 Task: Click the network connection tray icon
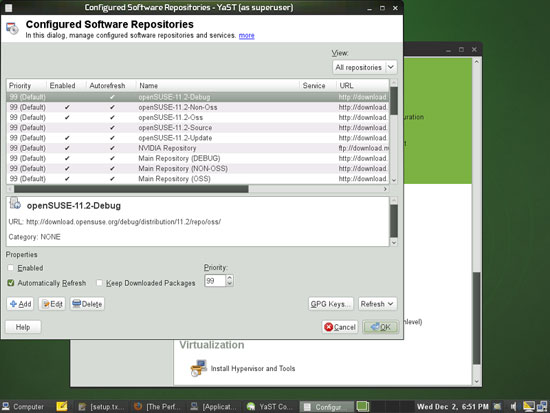pyautogui.click(x=542, y=407)
